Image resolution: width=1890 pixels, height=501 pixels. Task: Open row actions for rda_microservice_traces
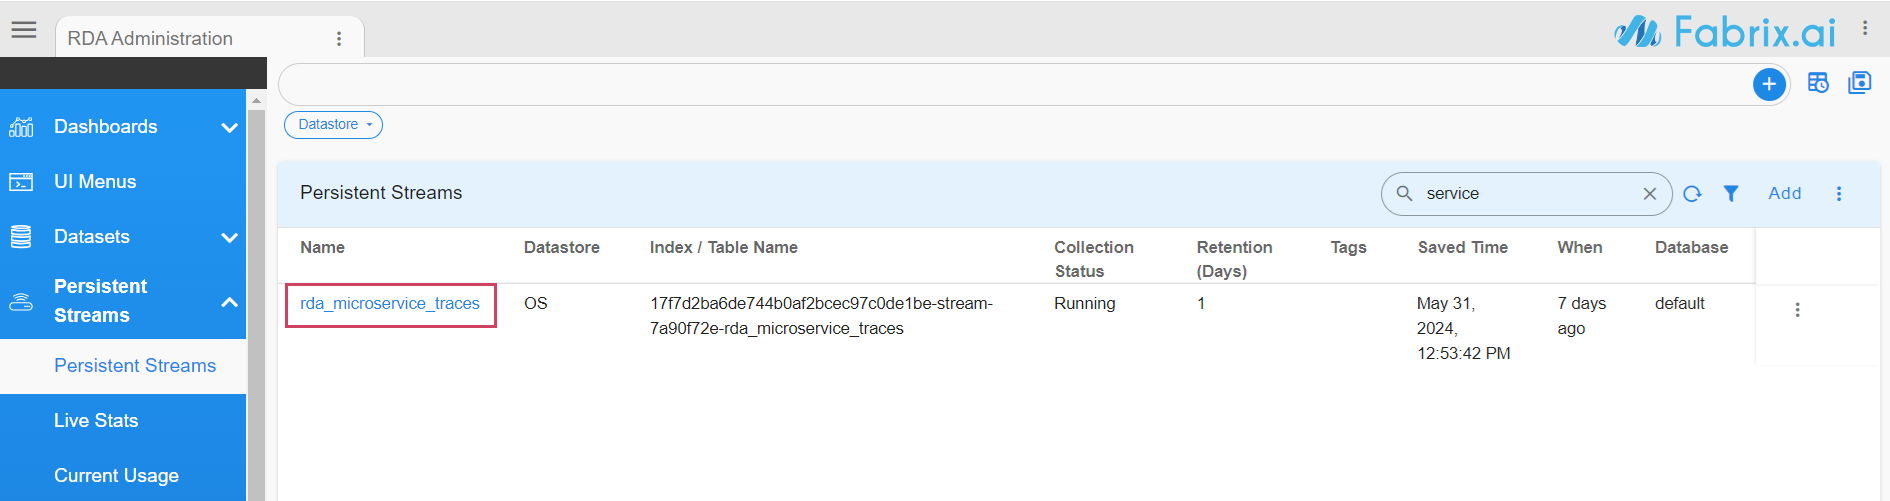(1797, 310)
